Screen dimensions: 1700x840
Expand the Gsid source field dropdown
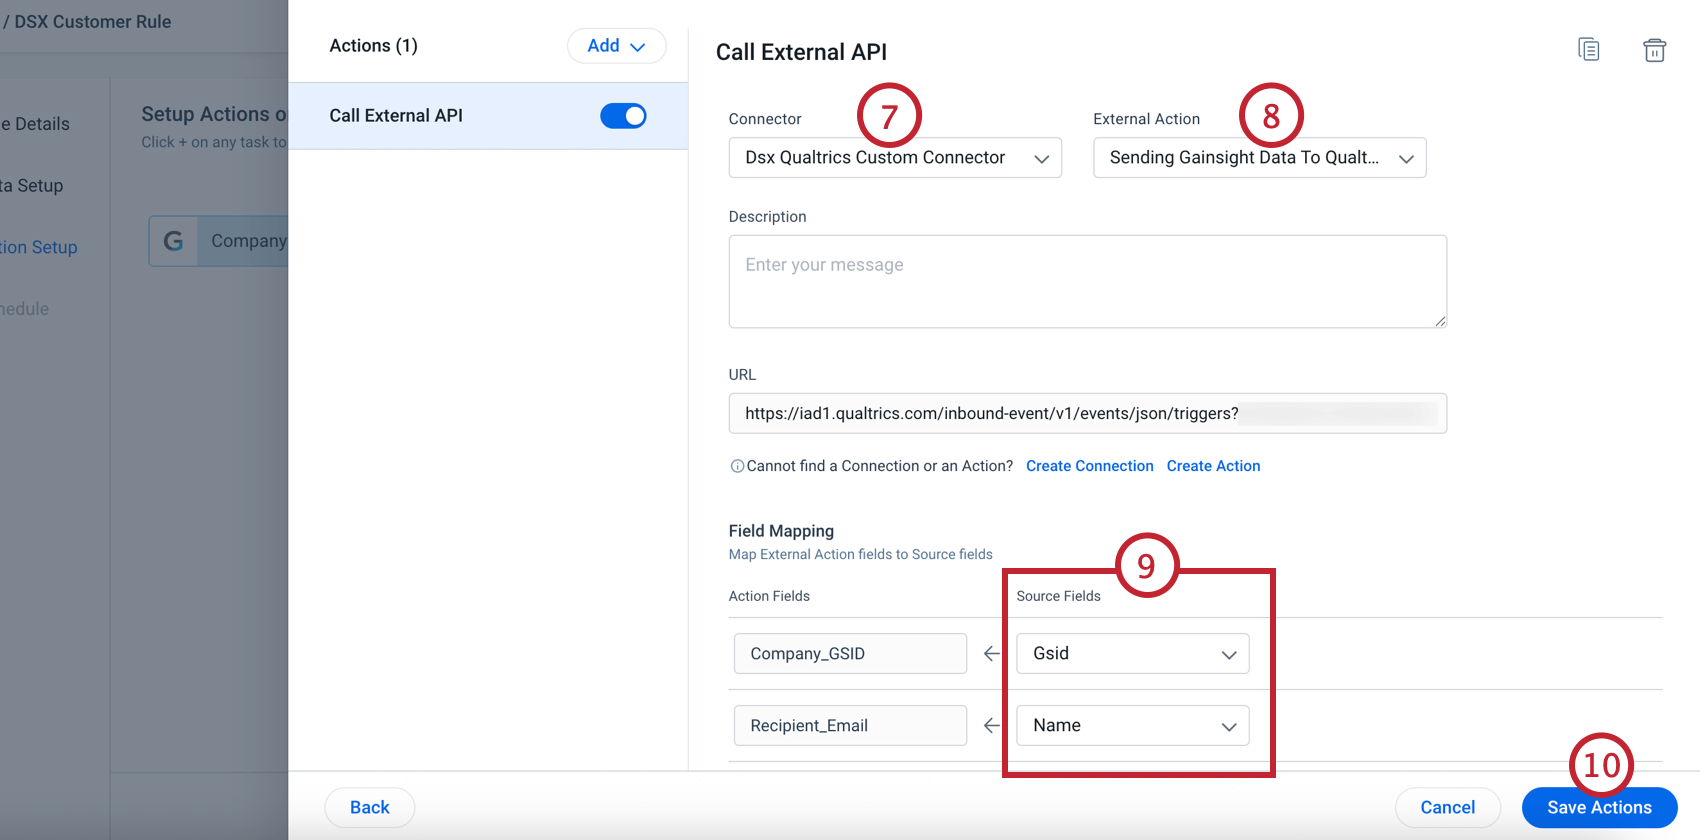pyautogui.click(x=1132, y=654)
